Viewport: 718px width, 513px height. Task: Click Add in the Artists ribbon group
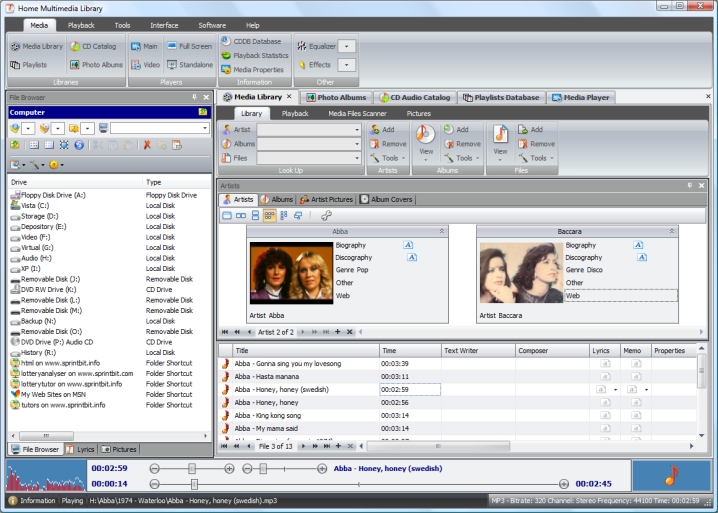click(382, 130)
